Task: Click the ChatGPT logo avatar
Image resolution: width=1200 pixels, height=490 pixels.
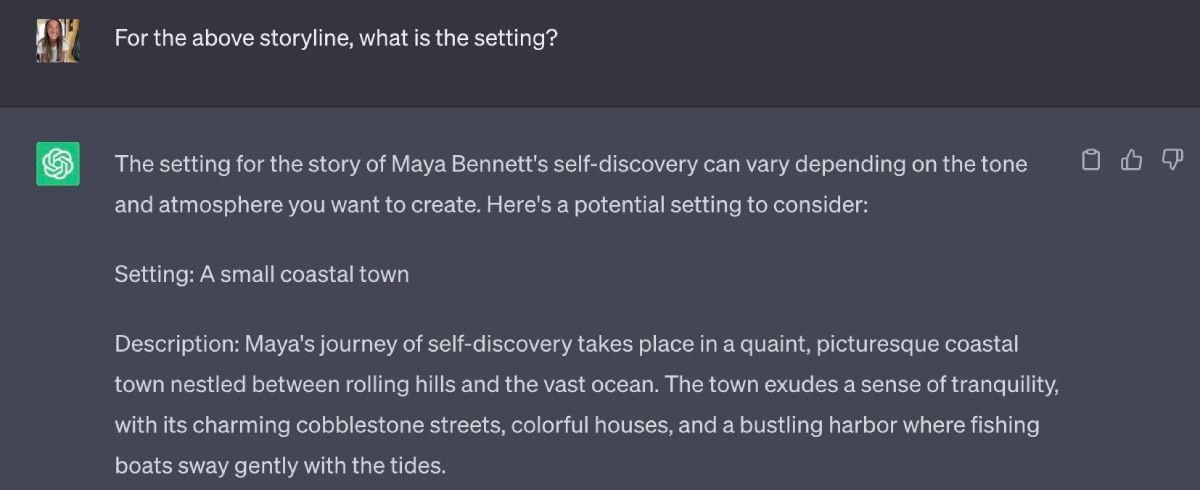Action: pos(58,164)
